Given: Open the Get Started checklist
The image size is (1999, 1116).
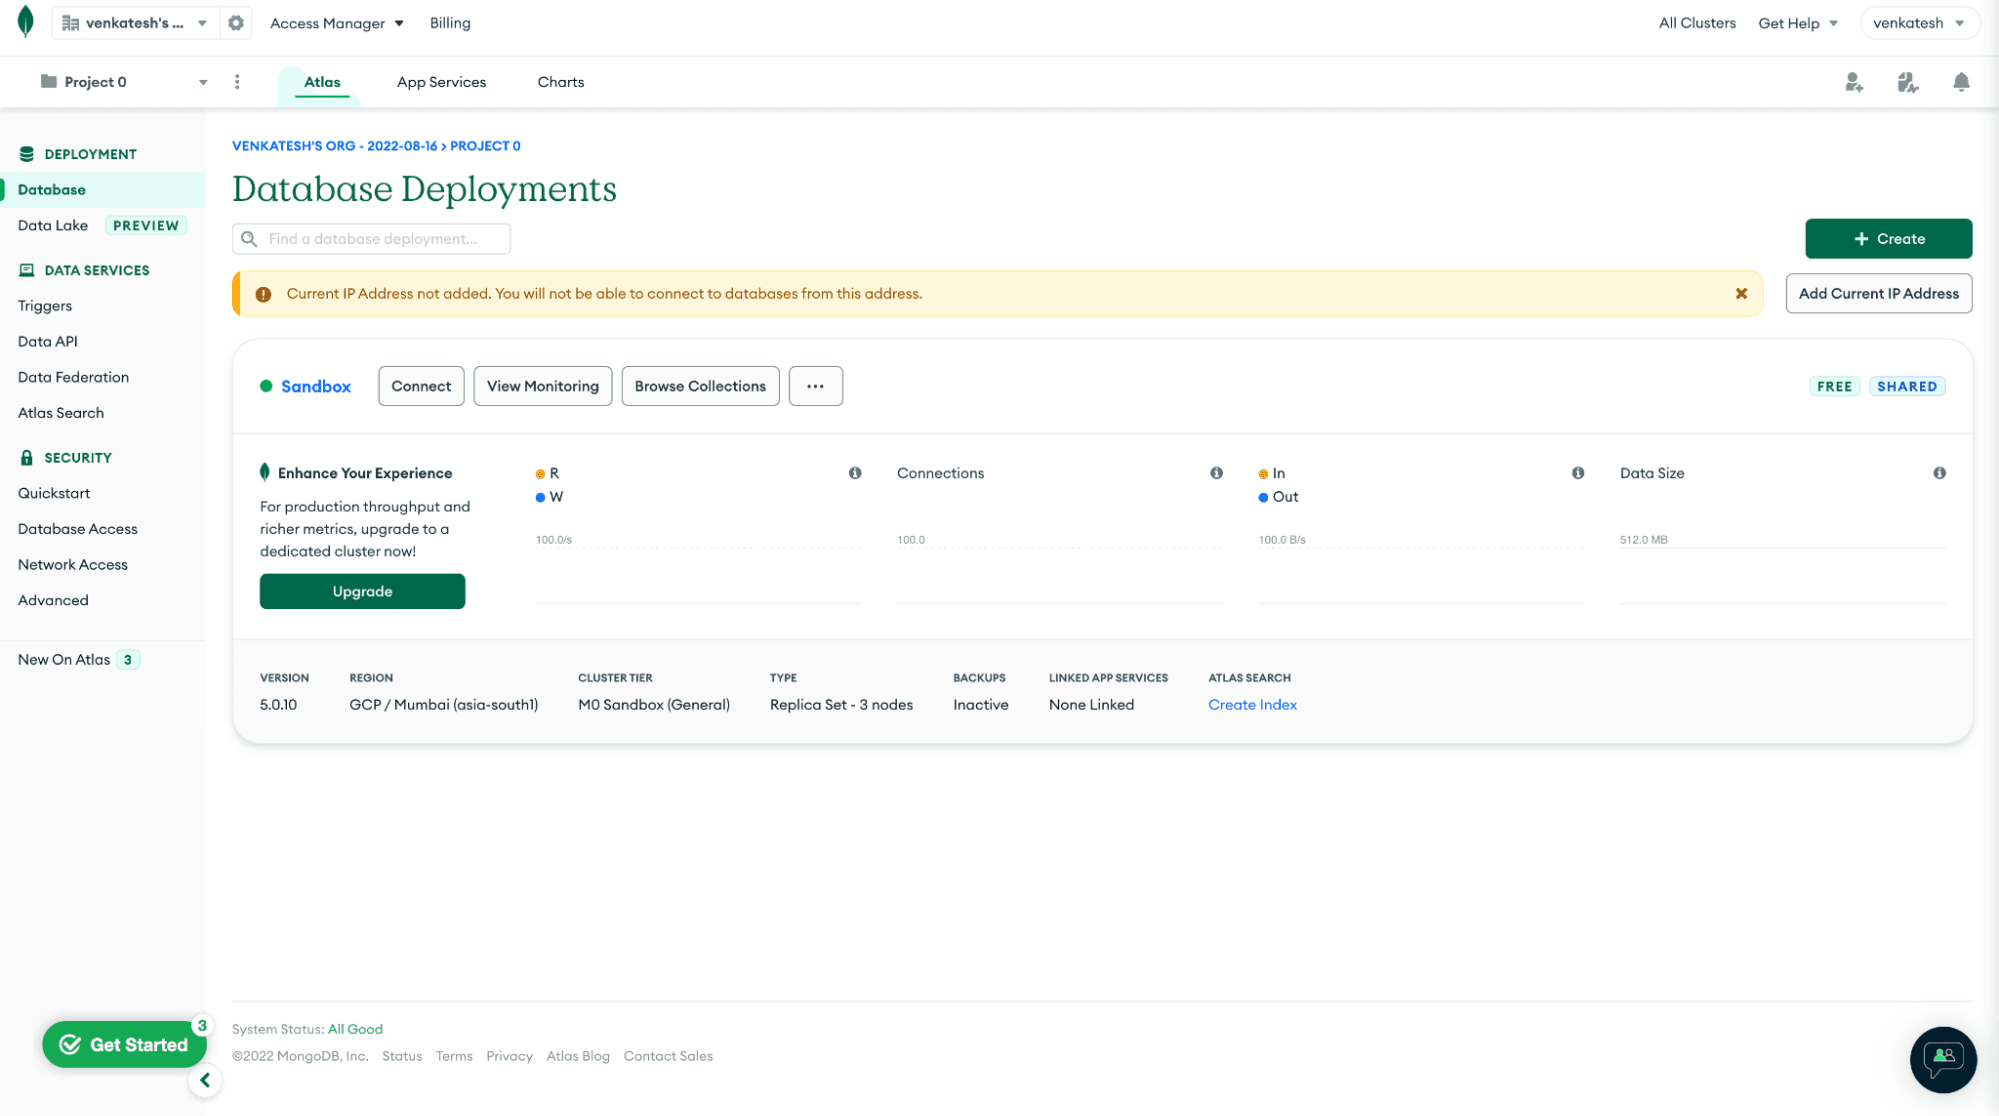Looking at the screenshot, I should (125, 1045).
